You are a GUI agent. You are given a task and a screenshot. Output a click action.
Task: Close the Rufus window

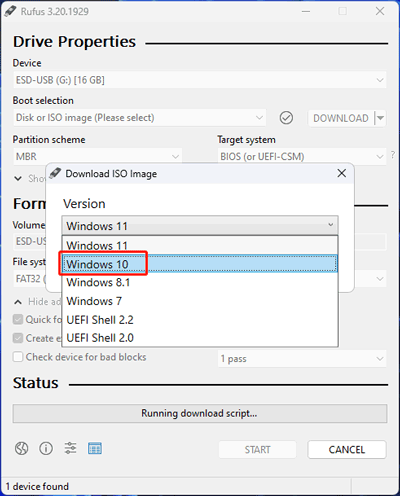coord(380,11)
